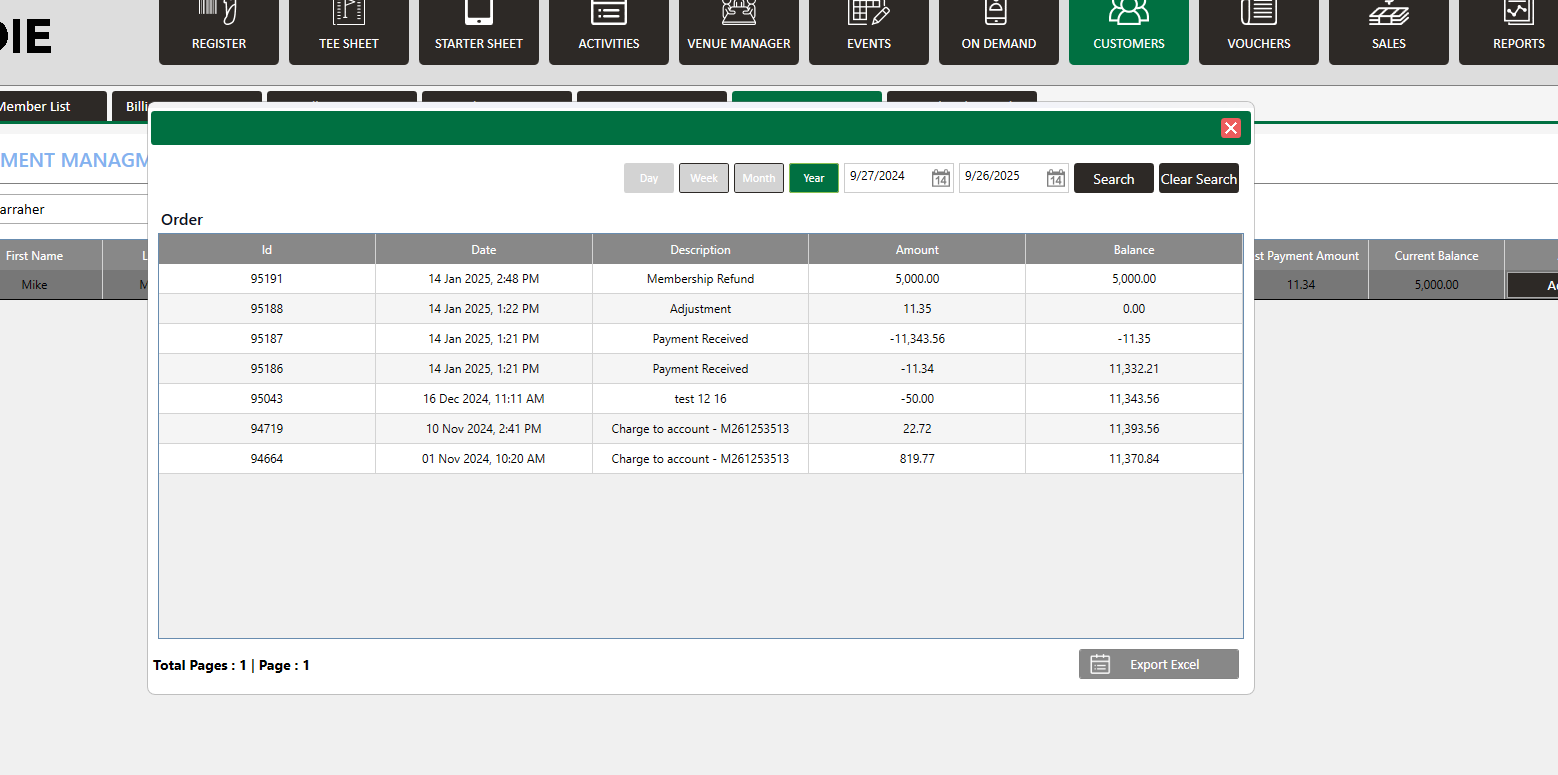Viewport: 1558px width, 775px height.
Task: Open calendar picker for end date 9/26/2025
Action: coord(1056,179)
